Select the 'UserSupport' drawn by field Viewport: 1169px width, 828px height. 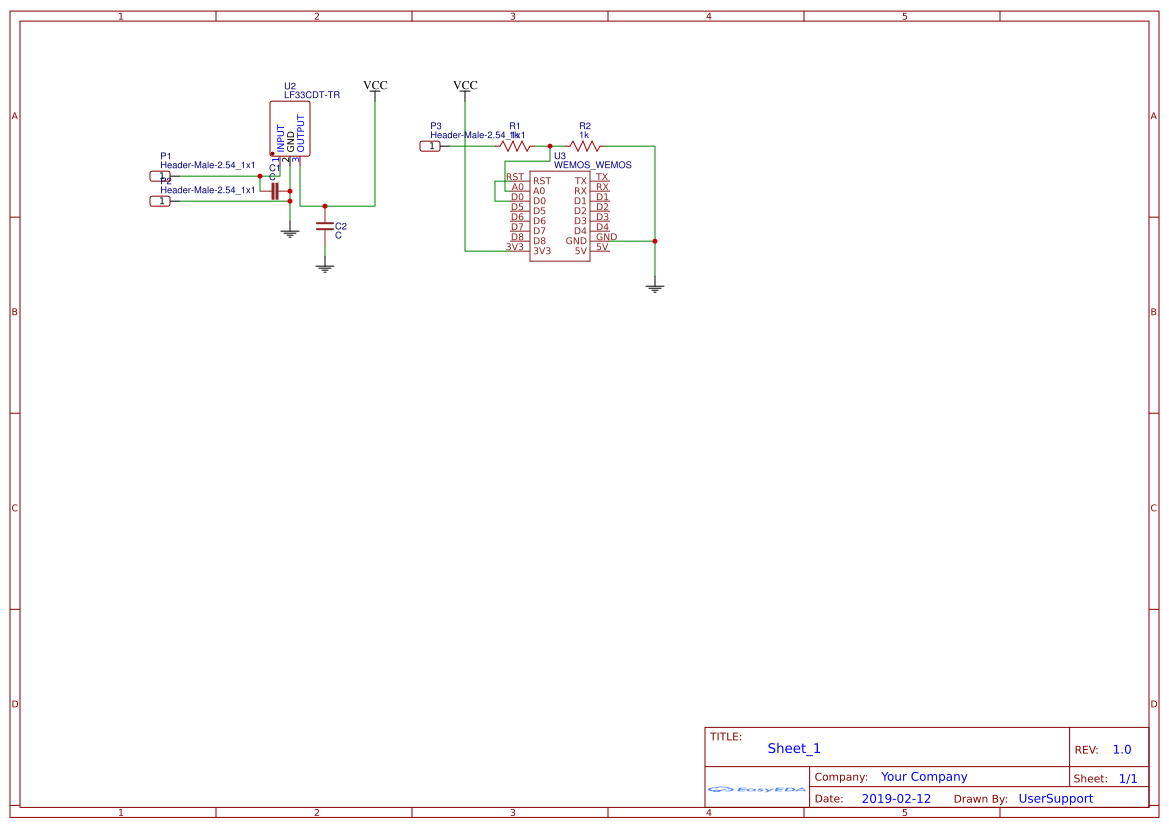pos(1055,799)
